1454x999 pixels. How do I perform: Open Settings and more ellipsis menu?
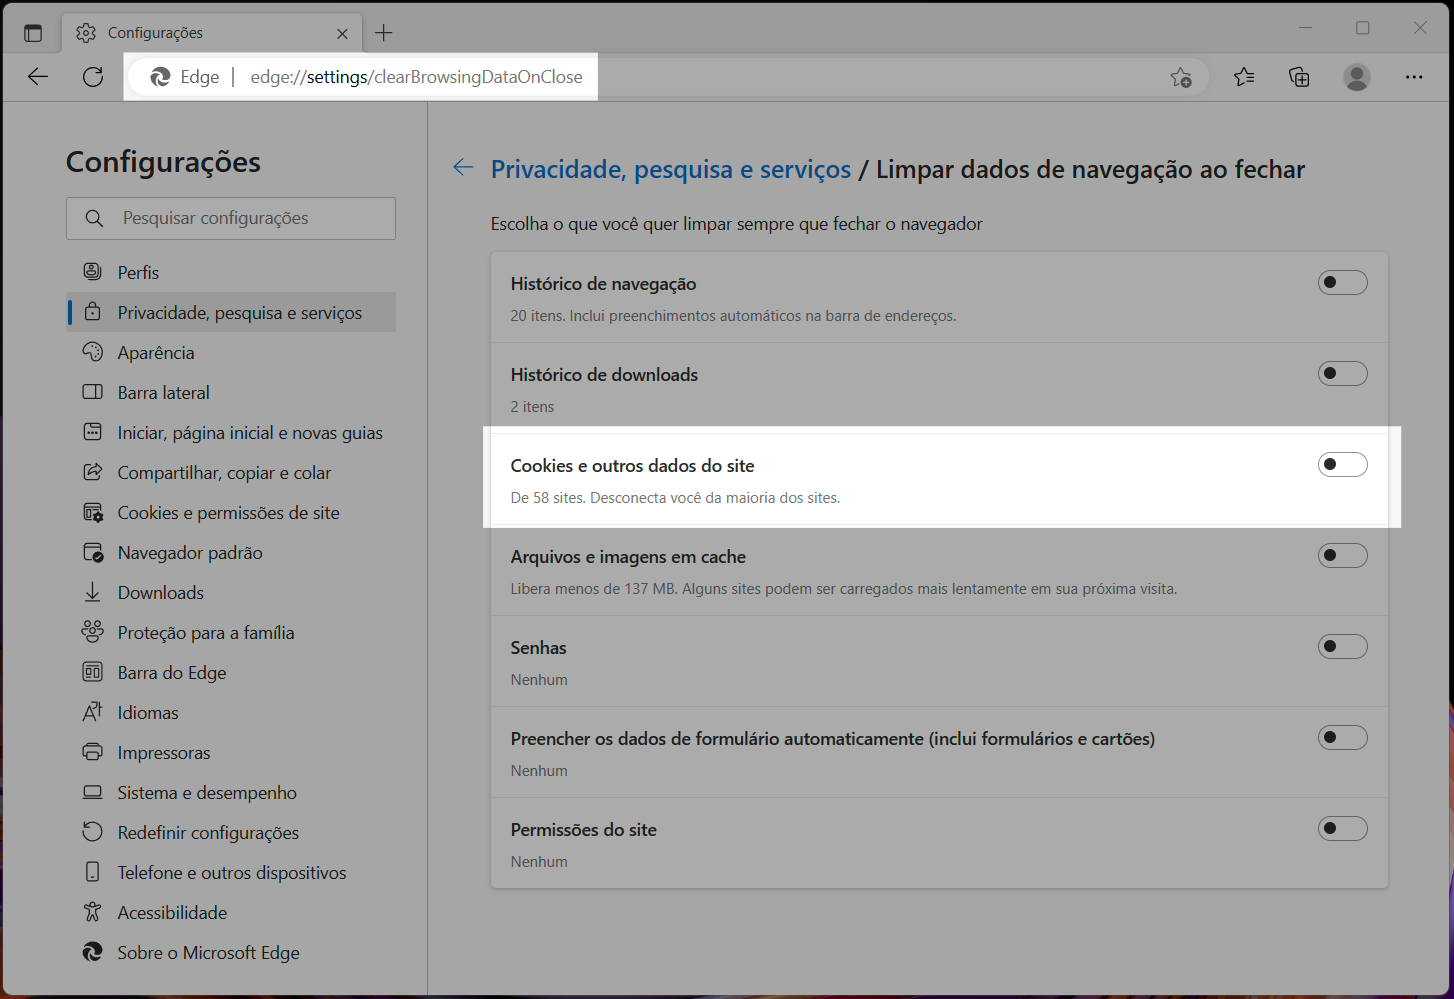pos(1414,77)
